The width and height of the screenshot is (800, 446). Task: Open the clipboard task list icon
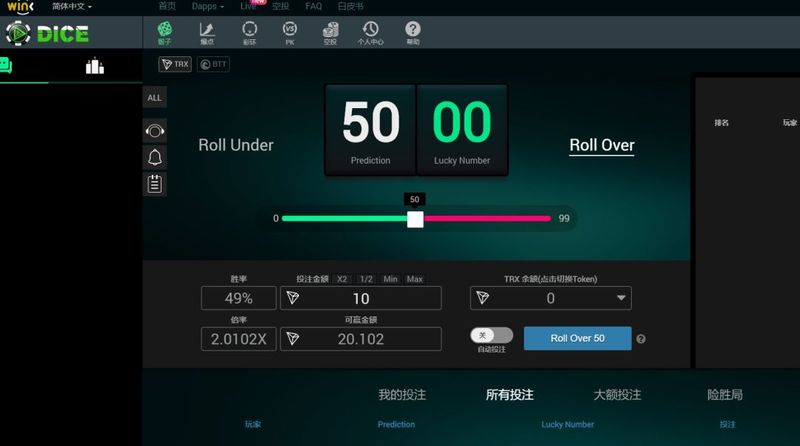(x=155, y=184)
